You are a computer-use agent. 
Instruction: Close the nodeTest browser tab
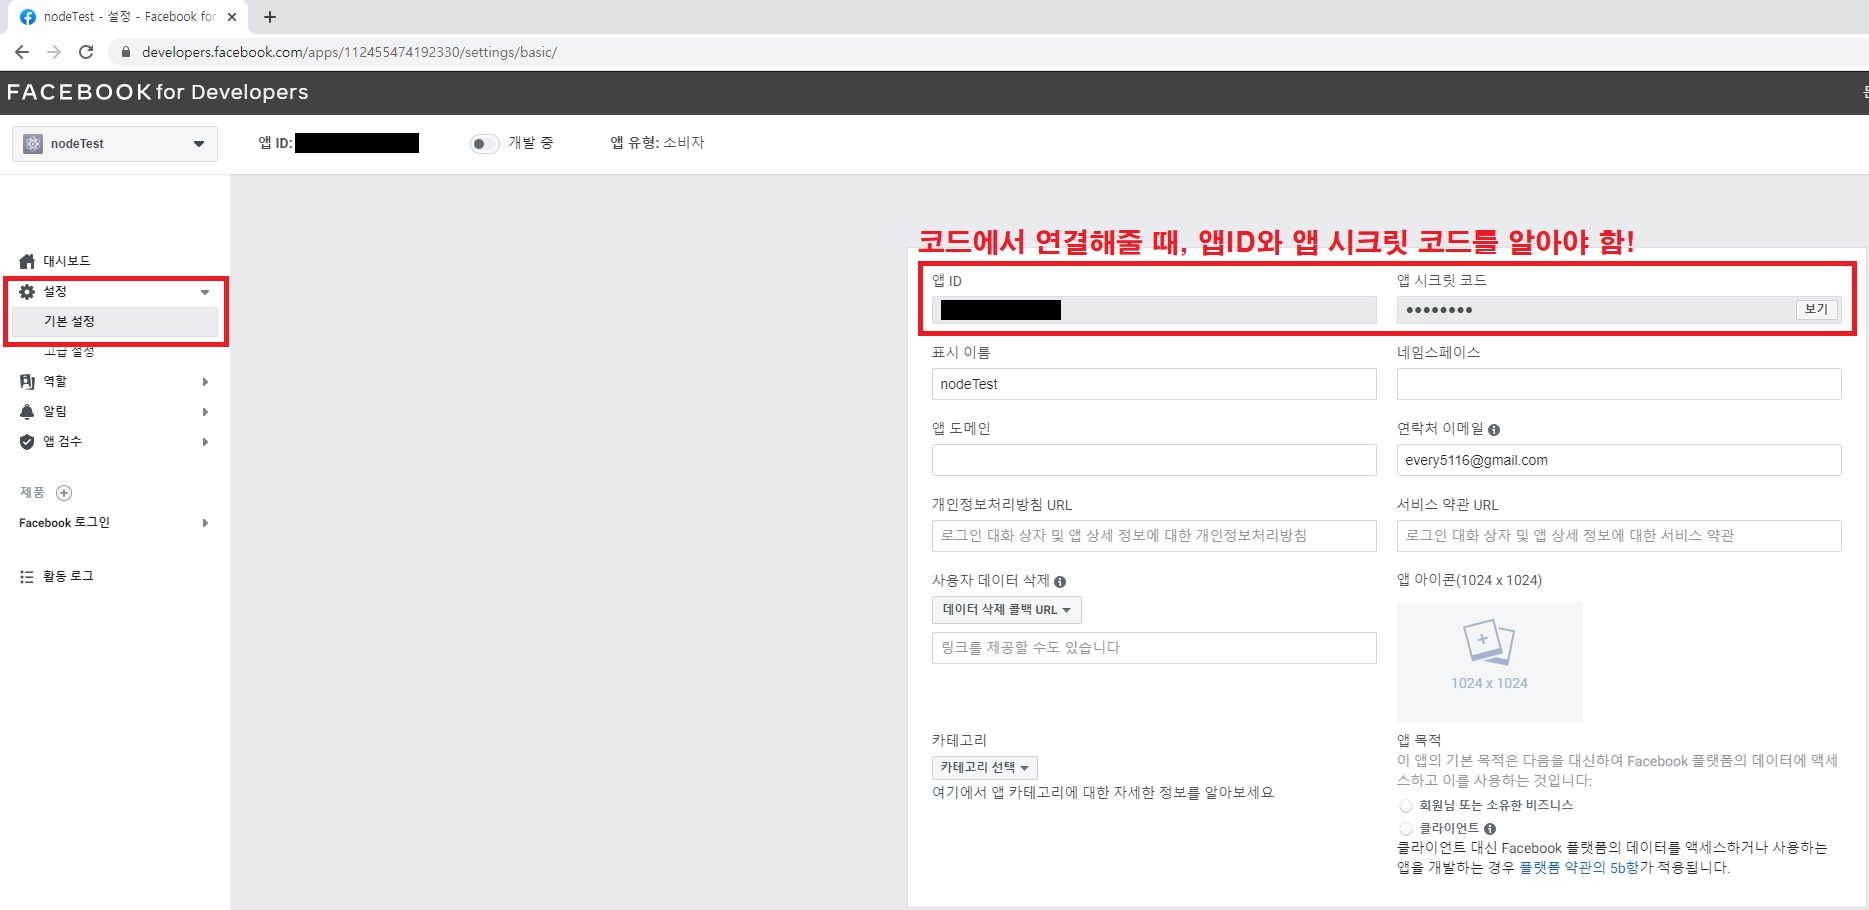[232, 17]
